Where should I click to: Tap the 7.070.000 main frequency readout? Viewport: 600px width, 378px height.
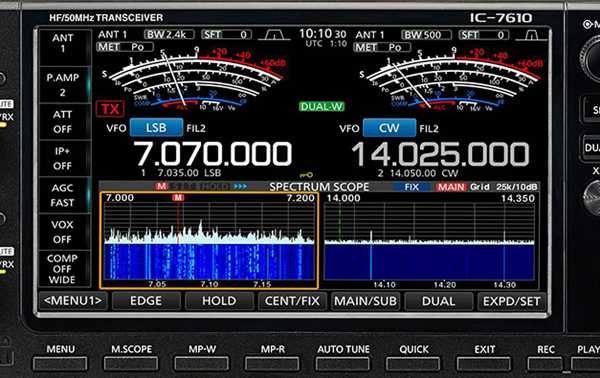pyautogui.click(x=212, y=154)
